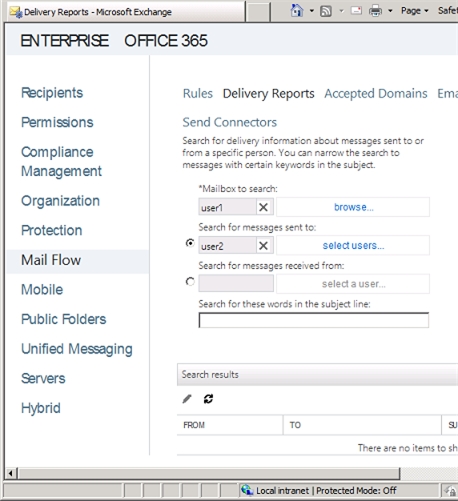Select the Delivery Reports tab

pos(268,94)
